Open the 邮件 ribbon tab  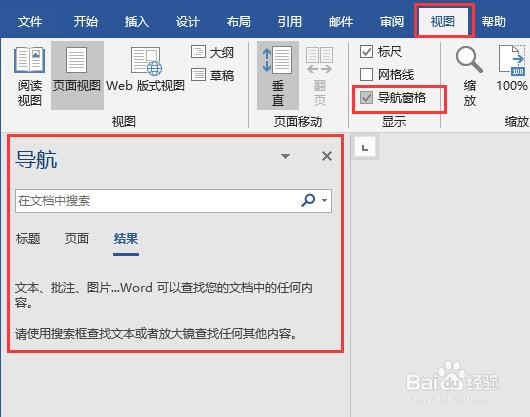[341, 22]
